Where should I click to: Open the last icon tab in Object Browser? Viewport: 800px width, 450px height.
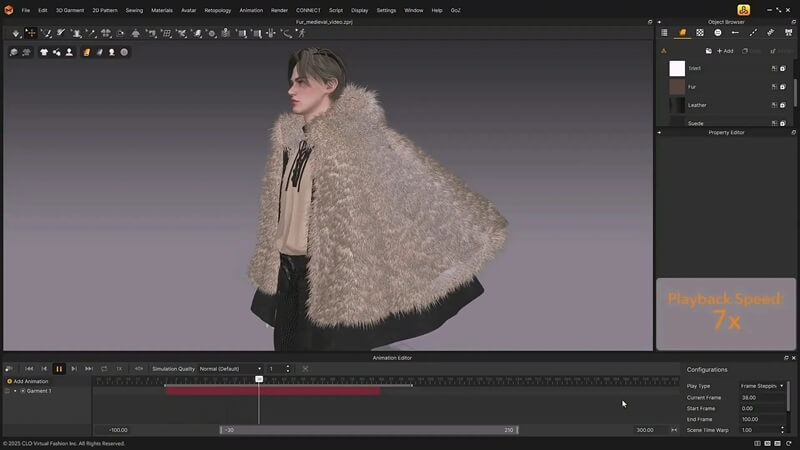point(788,33)
